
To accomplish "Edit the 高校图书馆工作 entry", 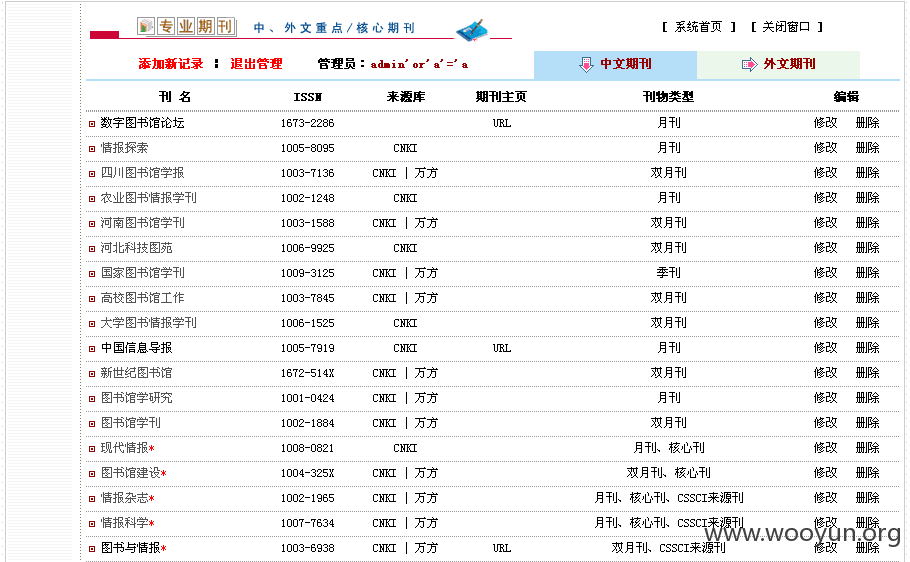I will click(825, 298).
